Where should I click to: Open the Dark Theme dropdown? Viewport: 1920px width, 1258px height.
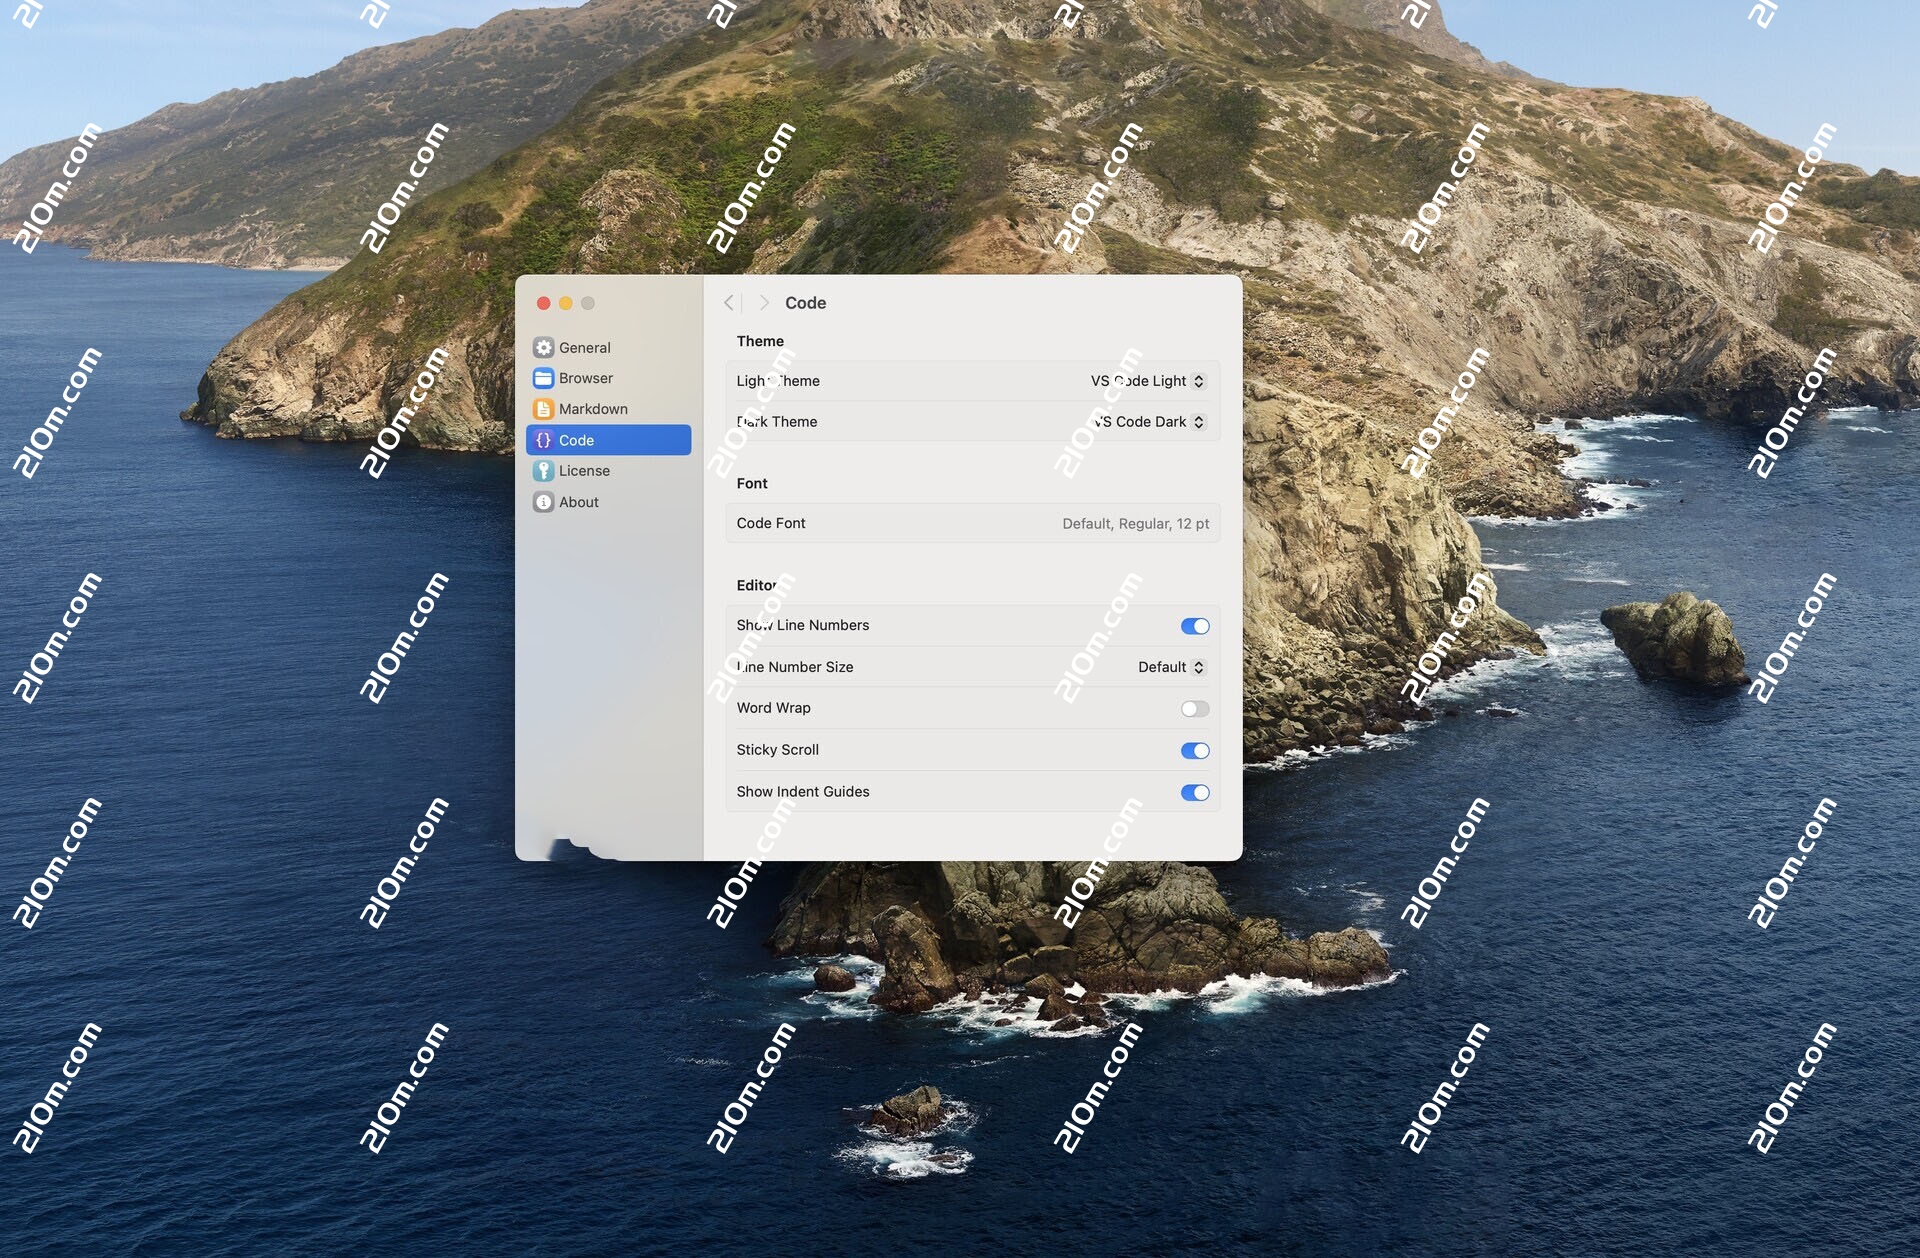1150,422
